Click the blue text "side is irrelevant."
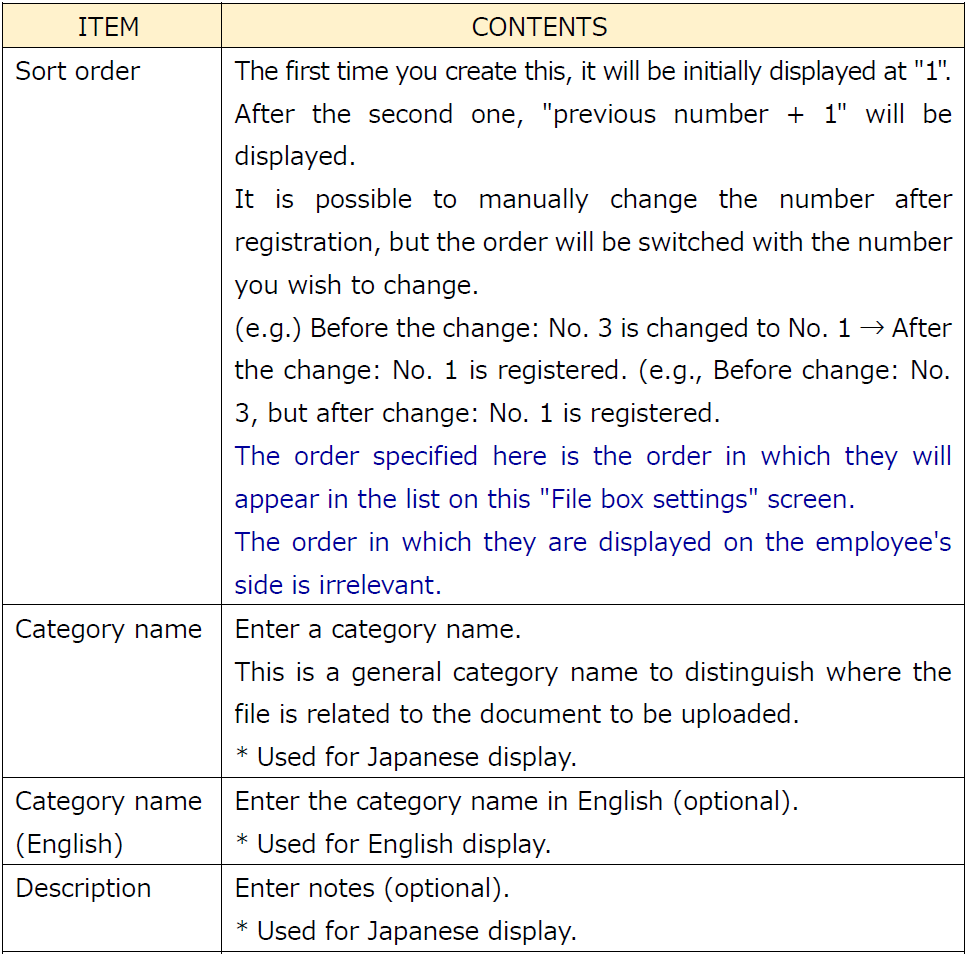Viewport: 967px width, 954px height. tap(337, 585)
